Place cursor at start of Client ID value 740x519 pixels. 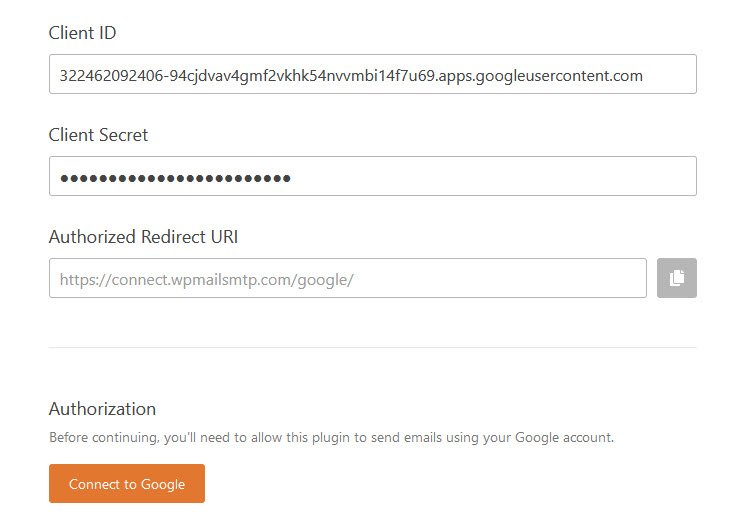[59, 75]
